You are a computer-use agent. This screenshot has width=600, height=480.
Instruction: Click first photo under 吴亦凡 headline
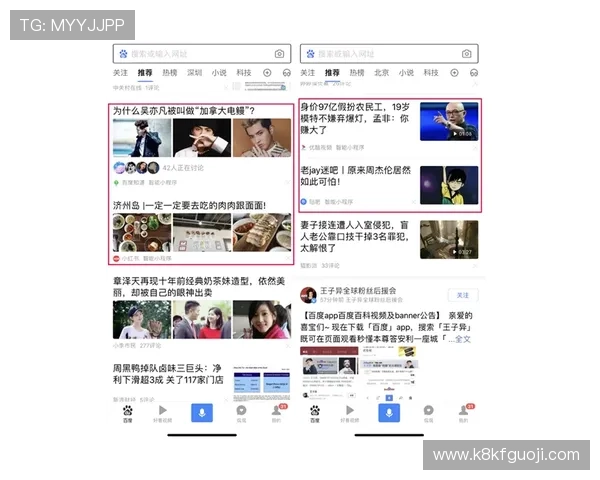142,138
